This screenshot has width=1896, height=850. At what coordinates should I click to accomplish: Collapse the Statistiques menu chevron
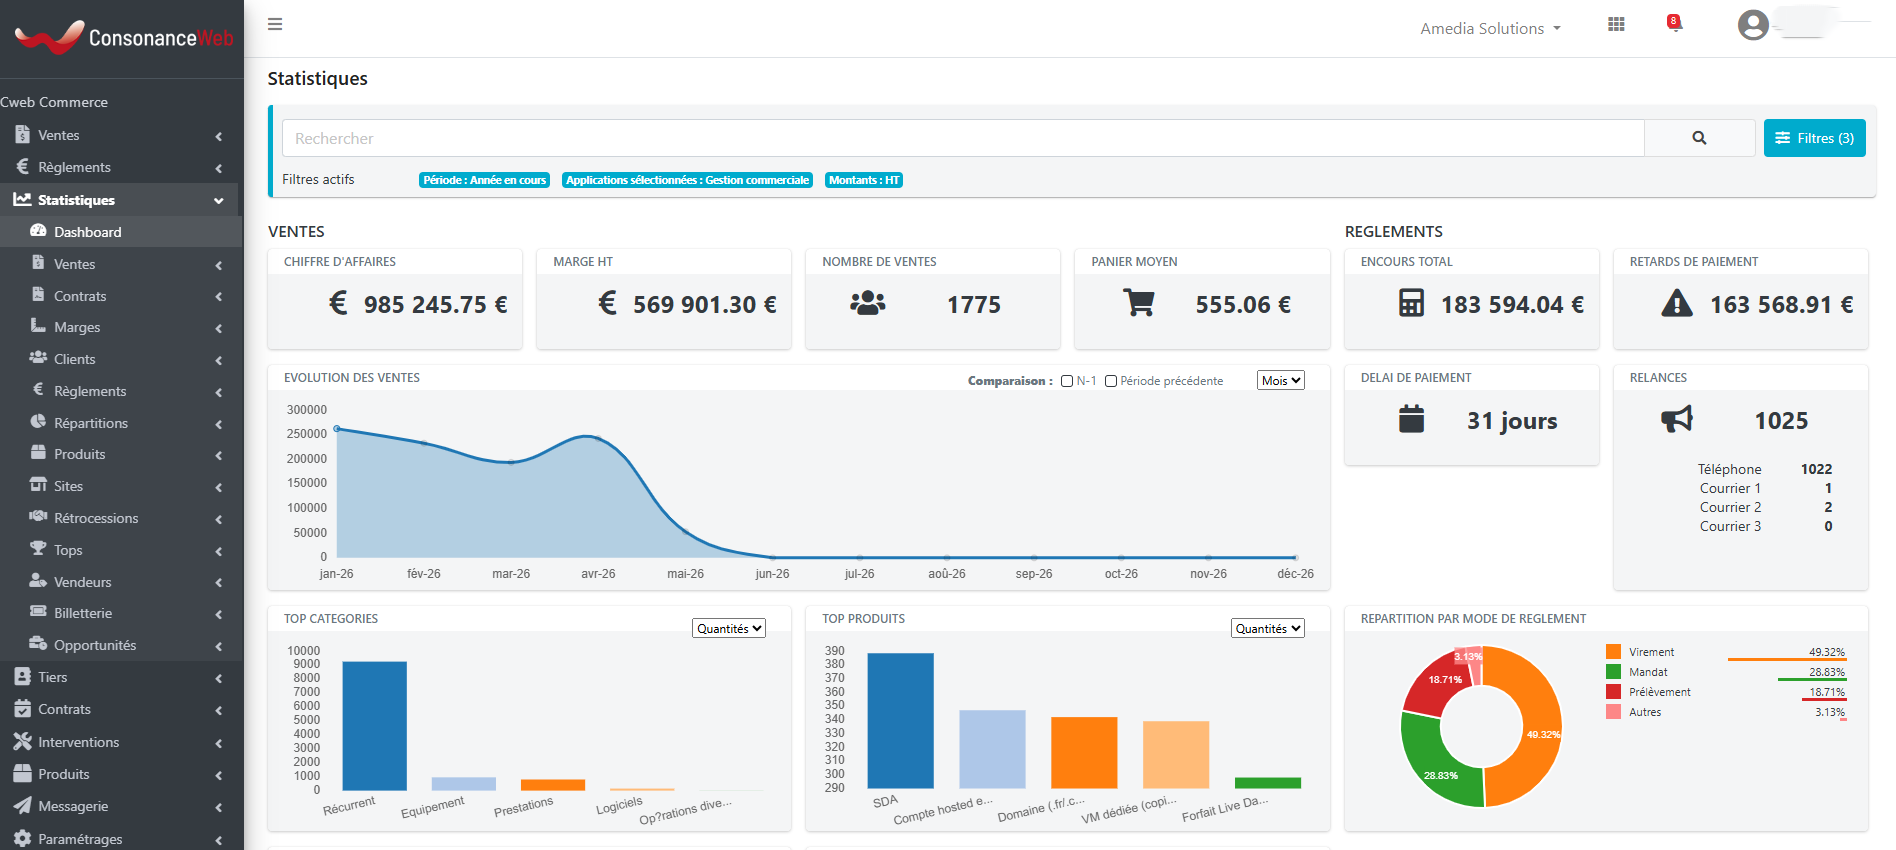pyautogui.click(x=218, y=200)
